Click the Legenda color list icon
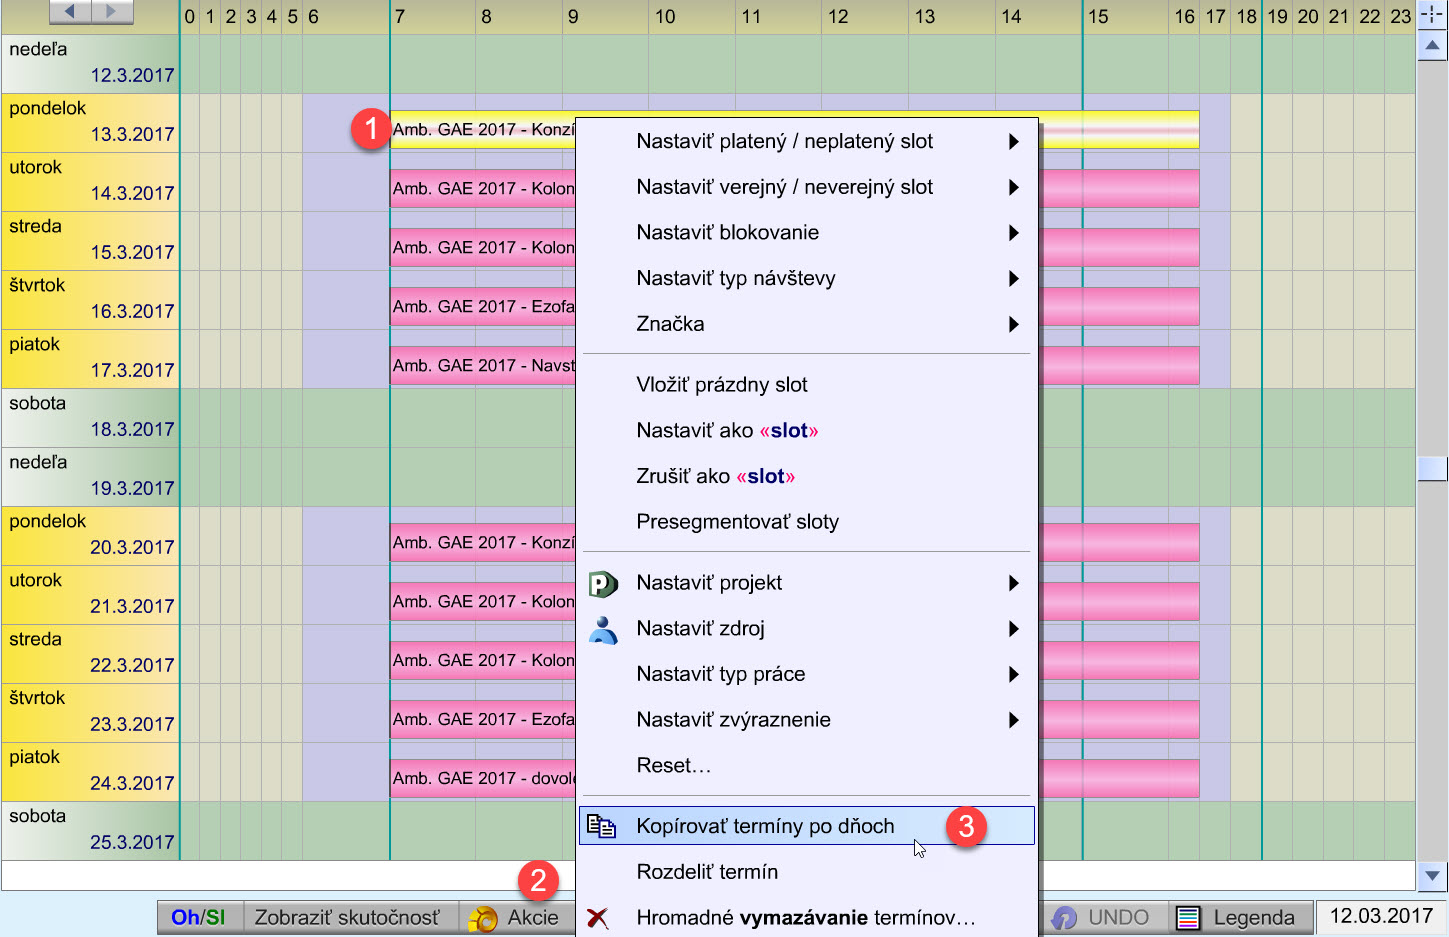The width and height of the screenshot is (1449, 937). (x=1188, y=918)
